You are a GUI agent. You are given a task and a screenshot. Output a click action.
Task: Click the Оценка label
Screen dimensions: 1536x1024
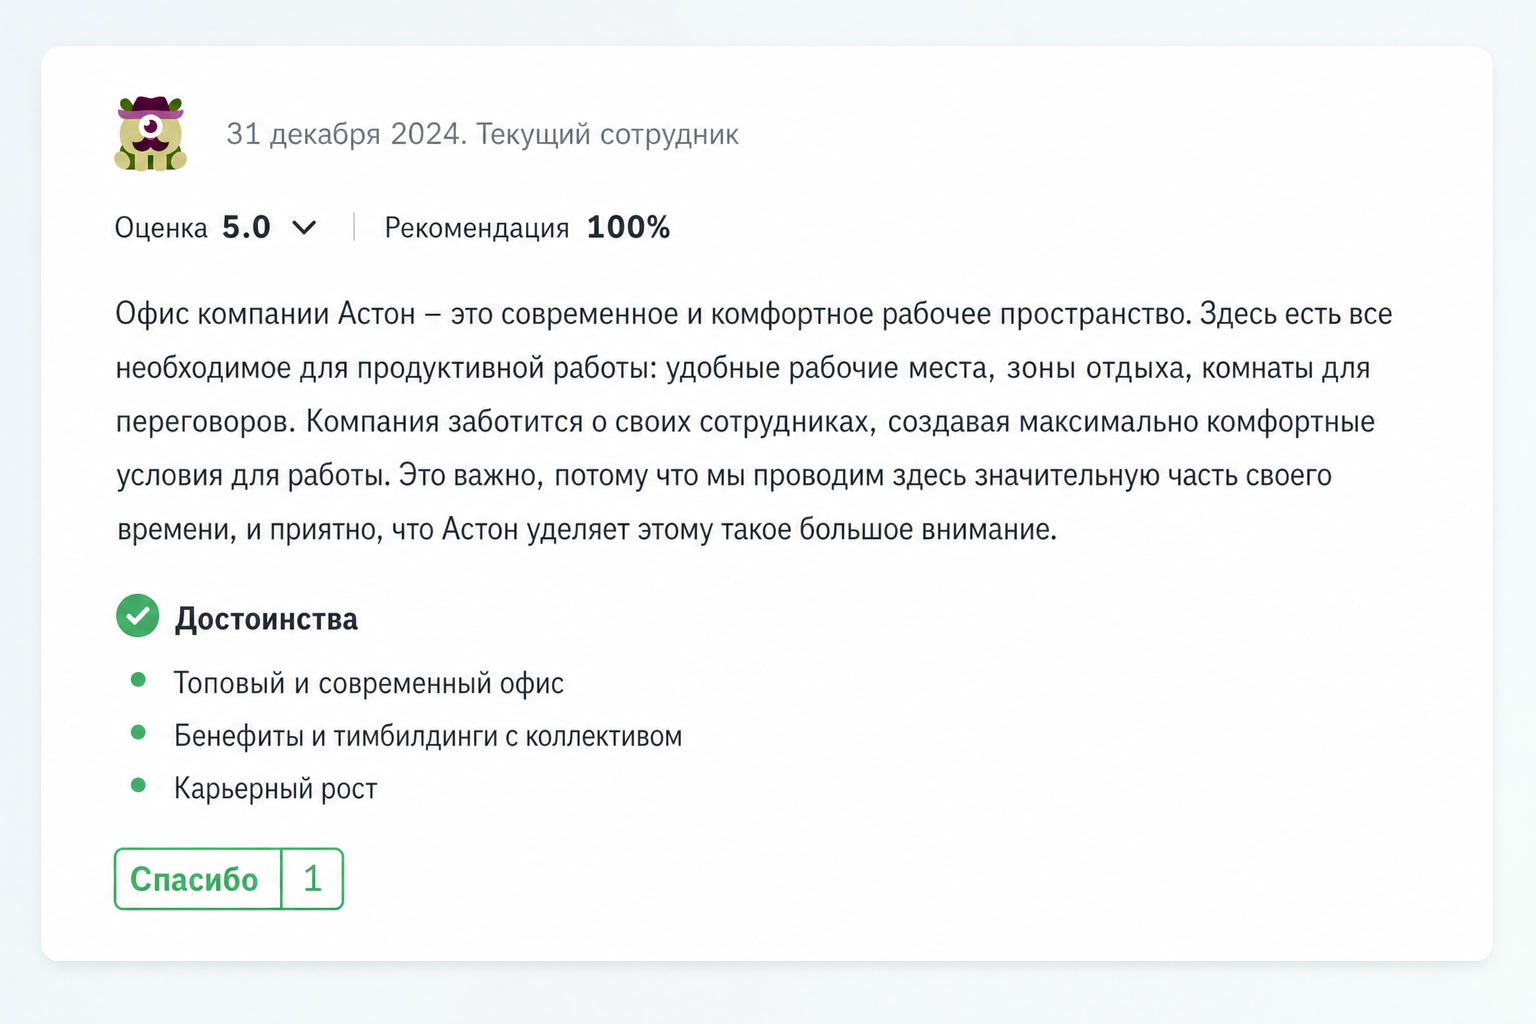click(x=161, y=228)
